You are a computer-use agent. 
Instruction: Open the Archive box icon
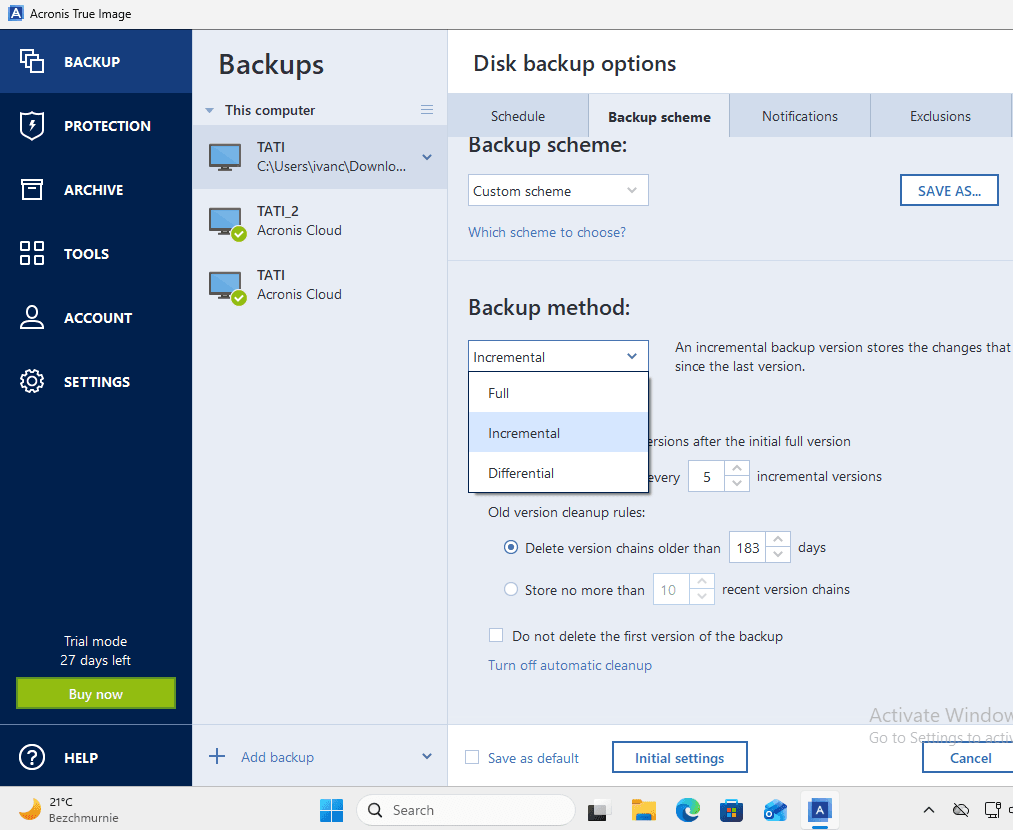pos(32,189)
